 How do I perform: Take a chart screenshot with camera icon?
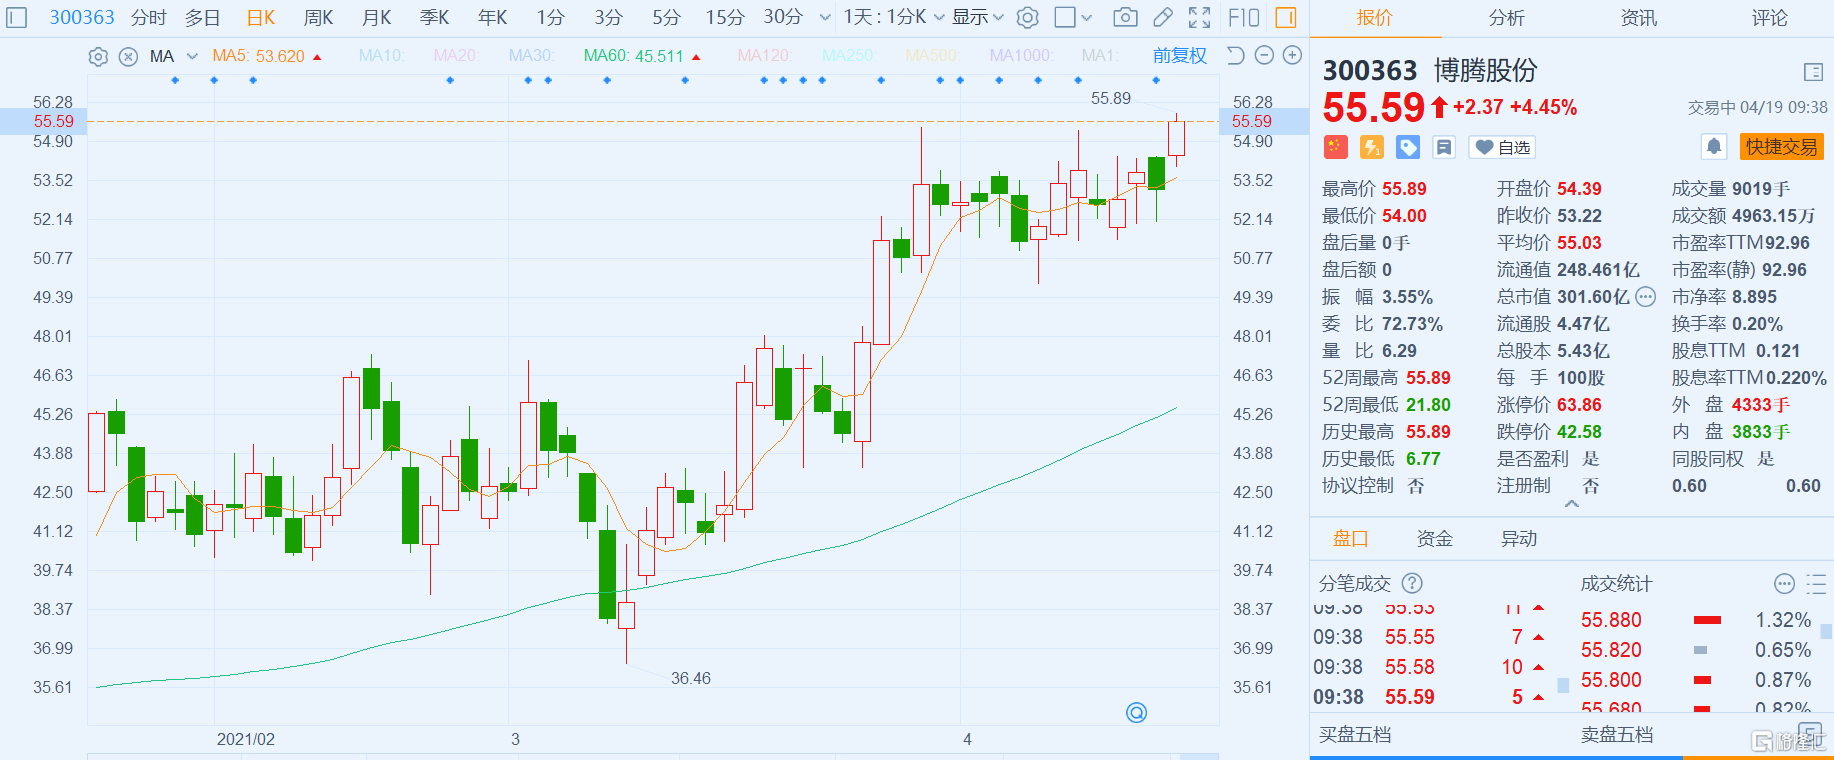(1125, 17)
